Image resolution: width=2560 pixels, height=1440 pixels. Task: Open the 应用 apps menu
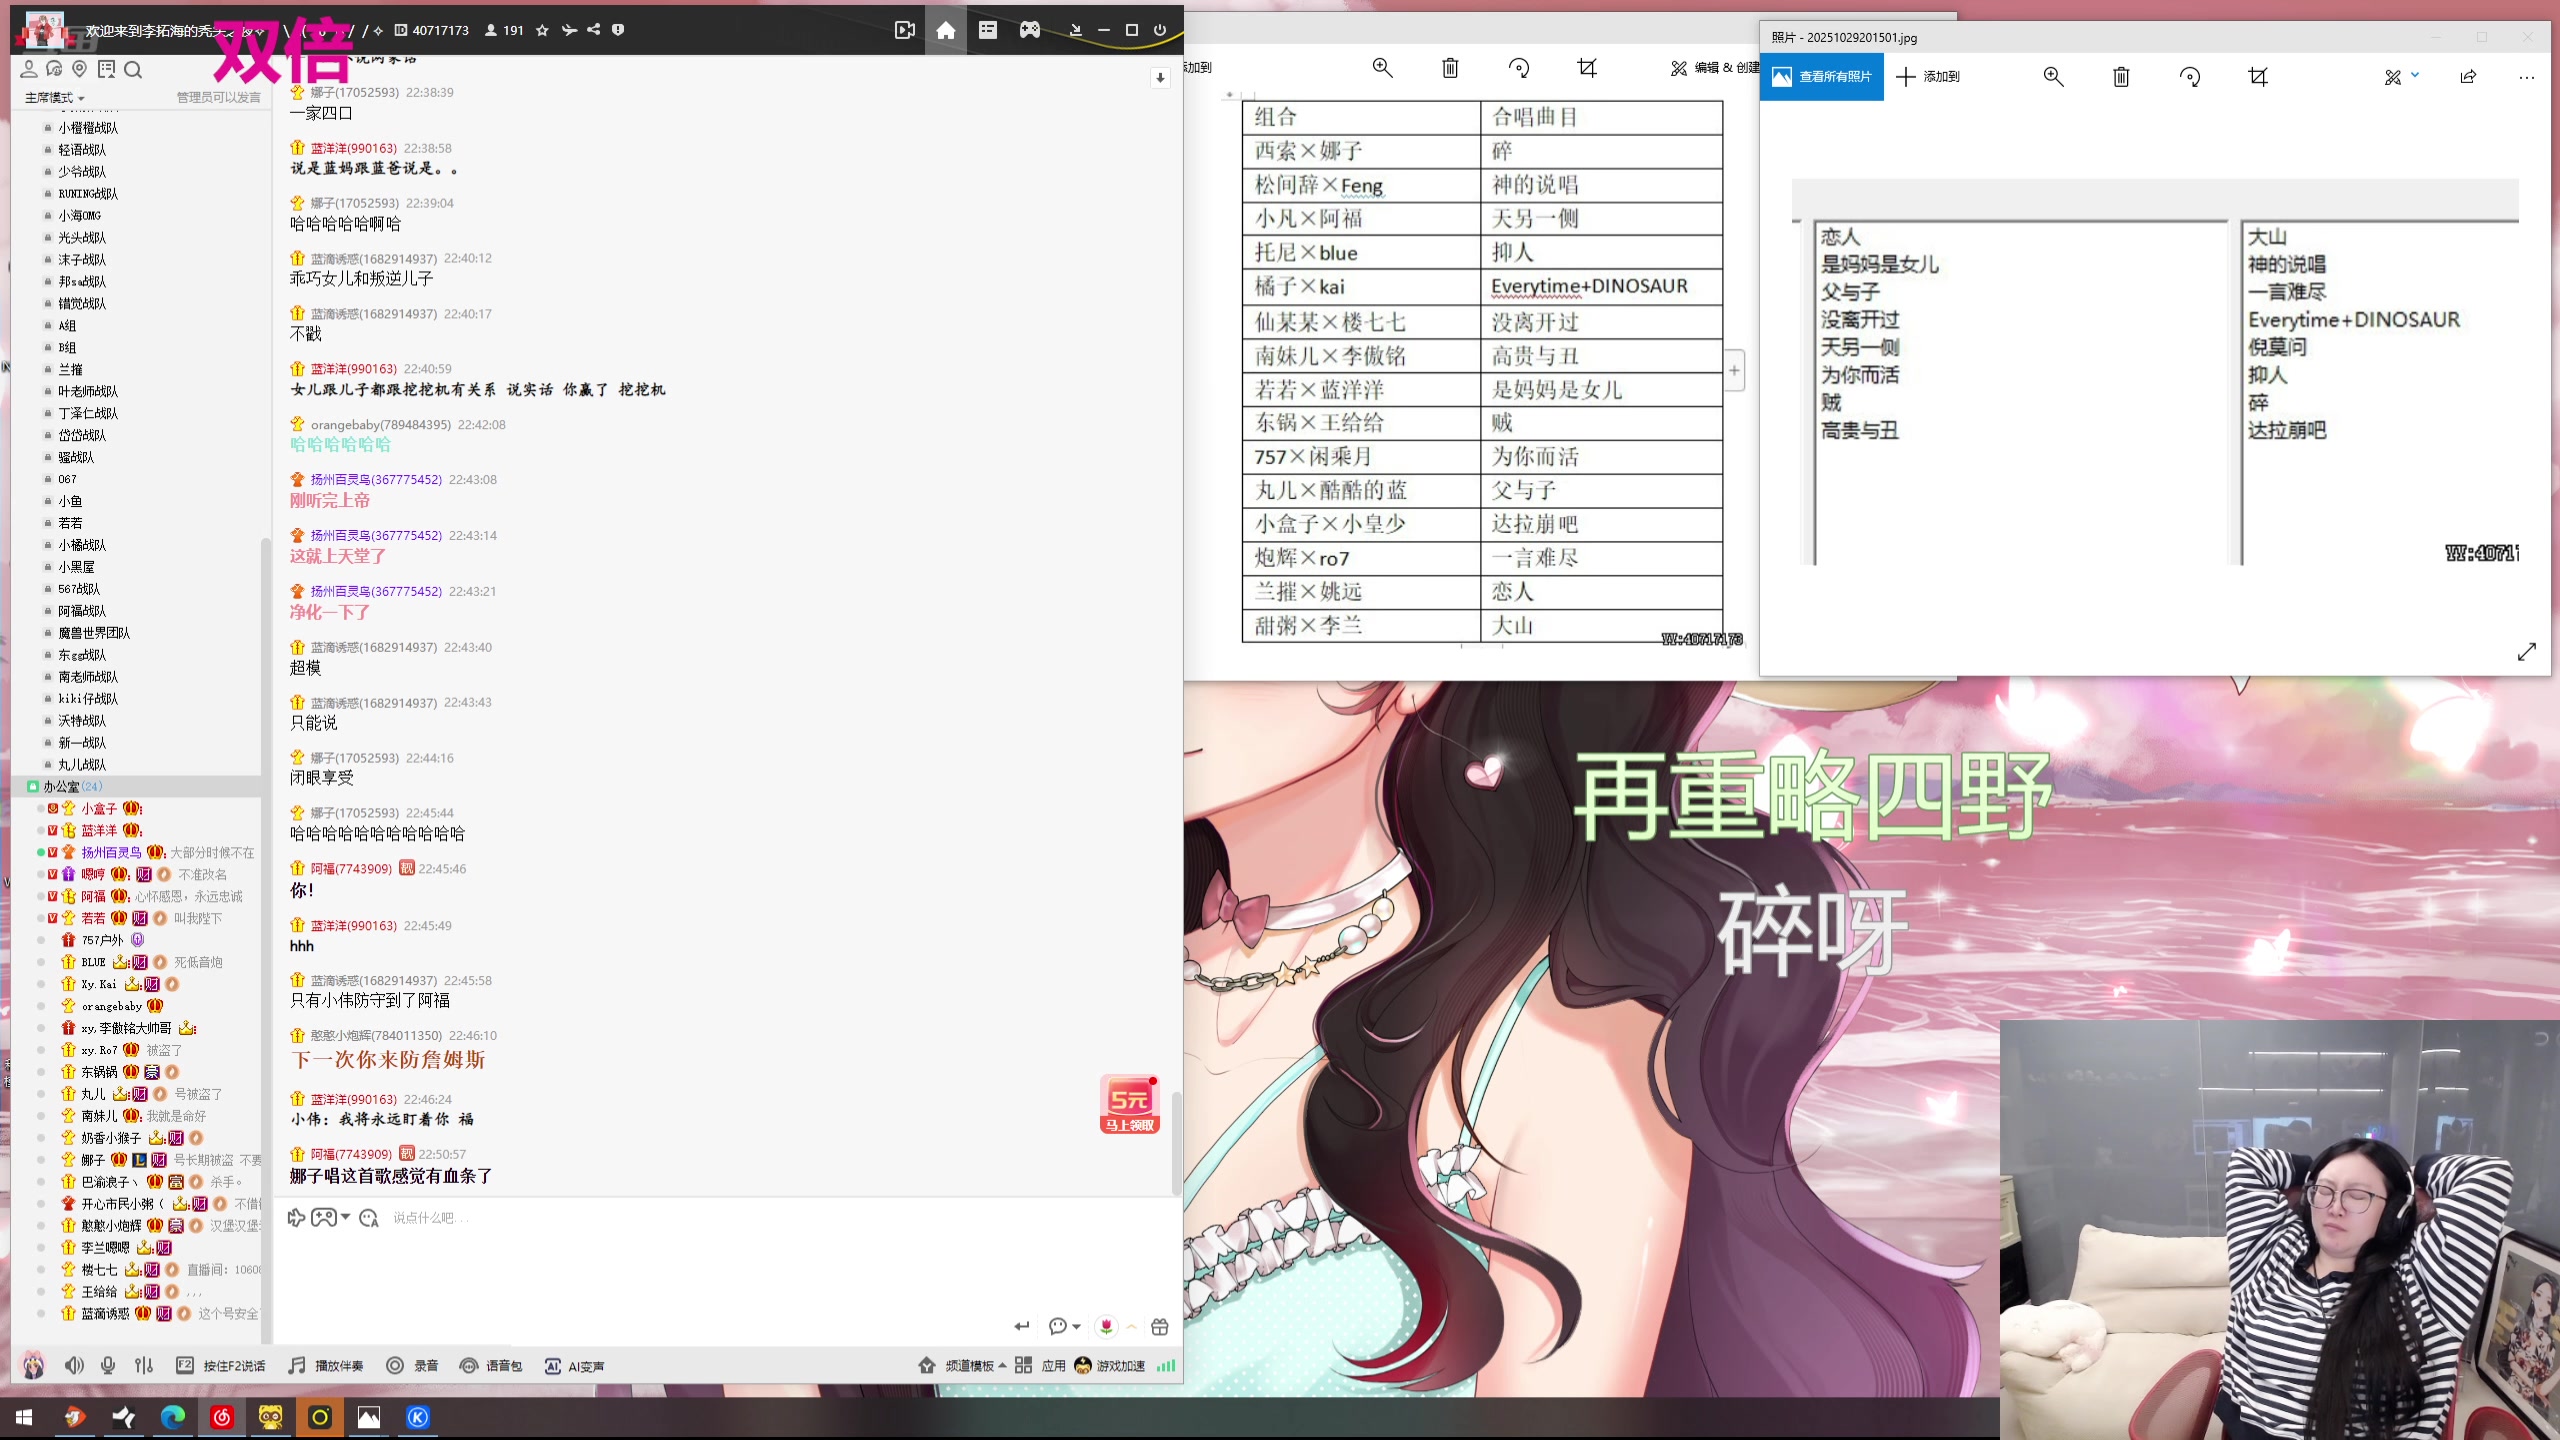click(x=1053, y=1365)
